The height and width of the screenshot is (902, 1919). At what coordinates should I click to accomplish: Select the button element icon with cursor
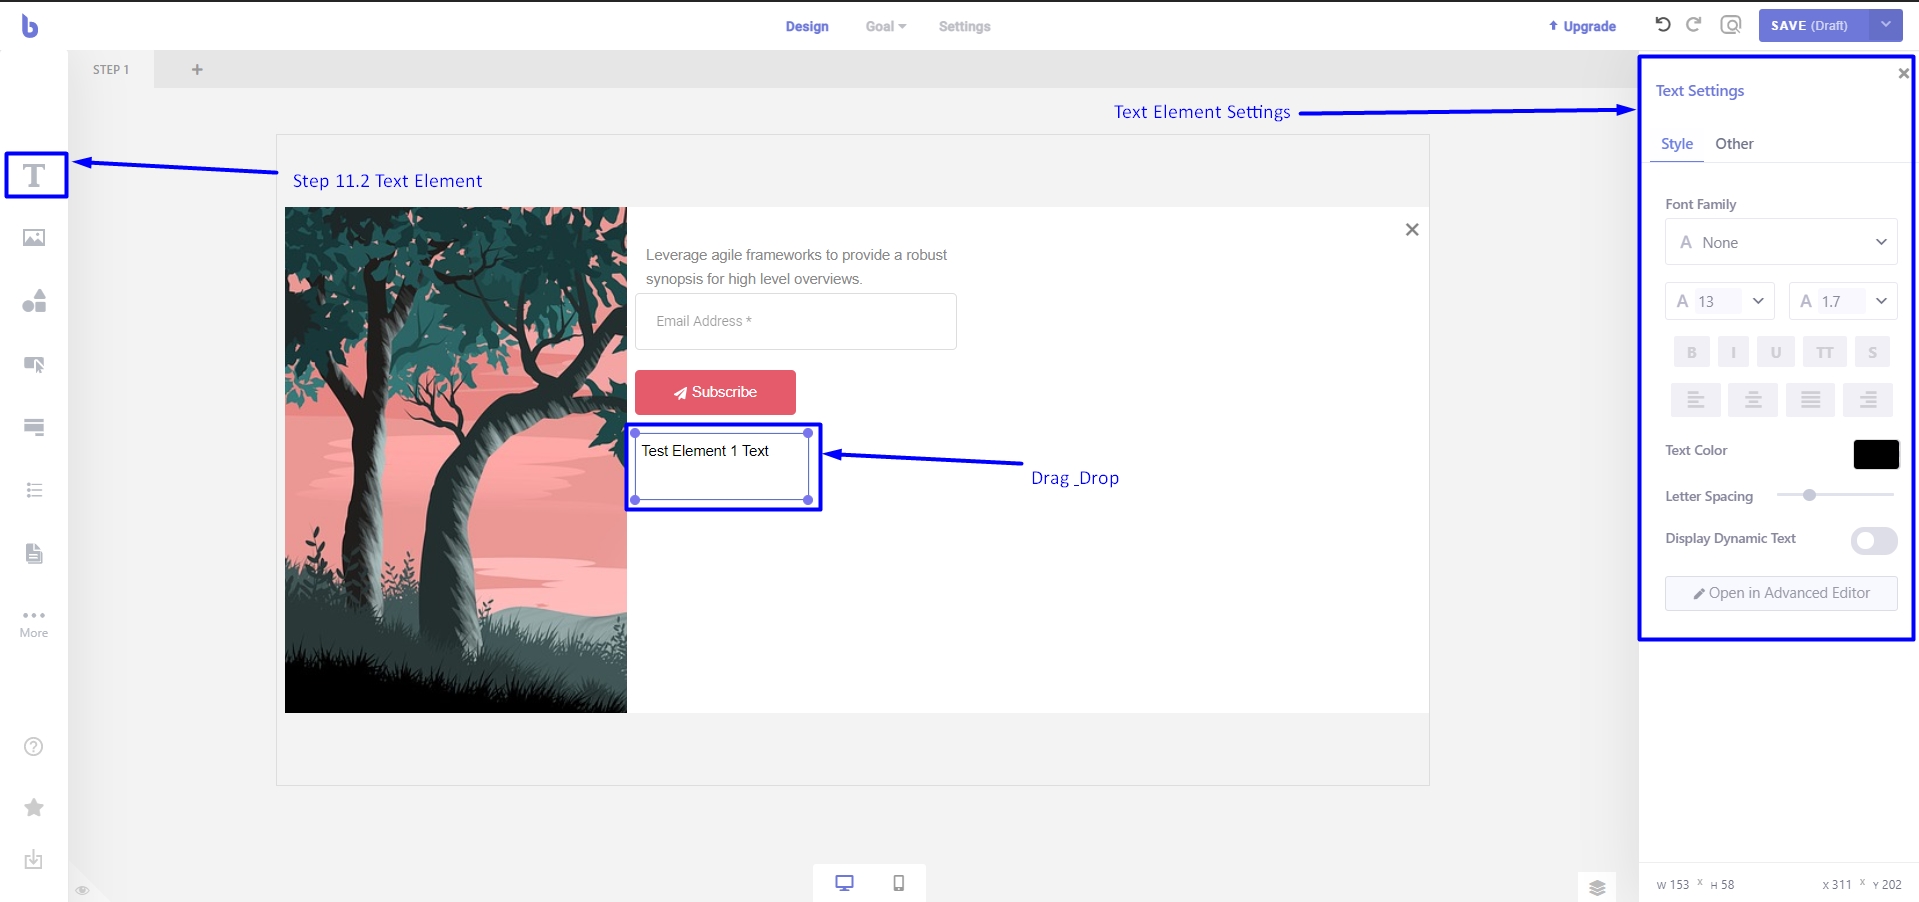point(34,364)
